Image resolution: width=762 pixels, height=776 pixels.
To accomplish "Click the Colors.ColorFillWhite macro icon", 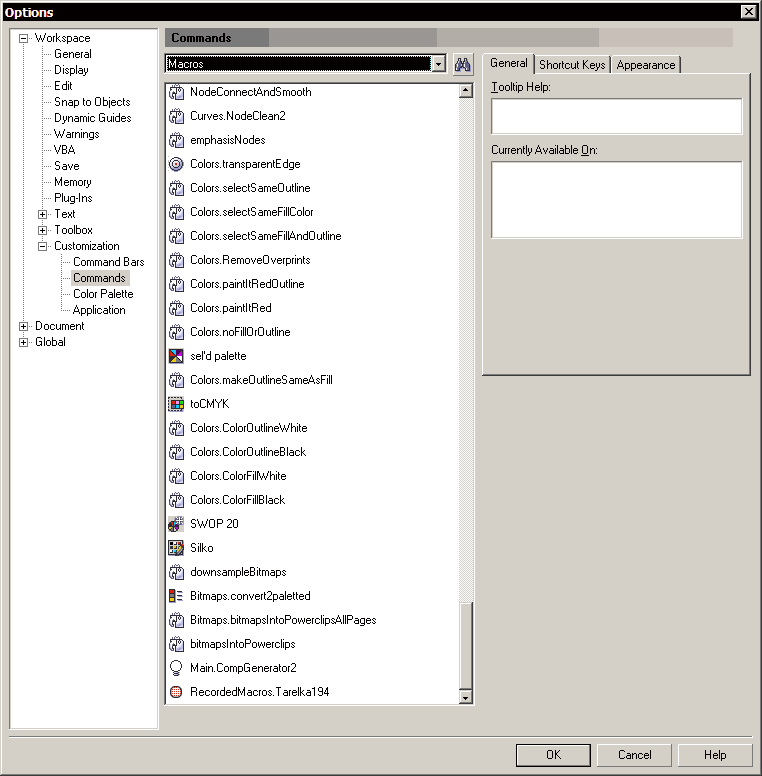I will [176, 476].
